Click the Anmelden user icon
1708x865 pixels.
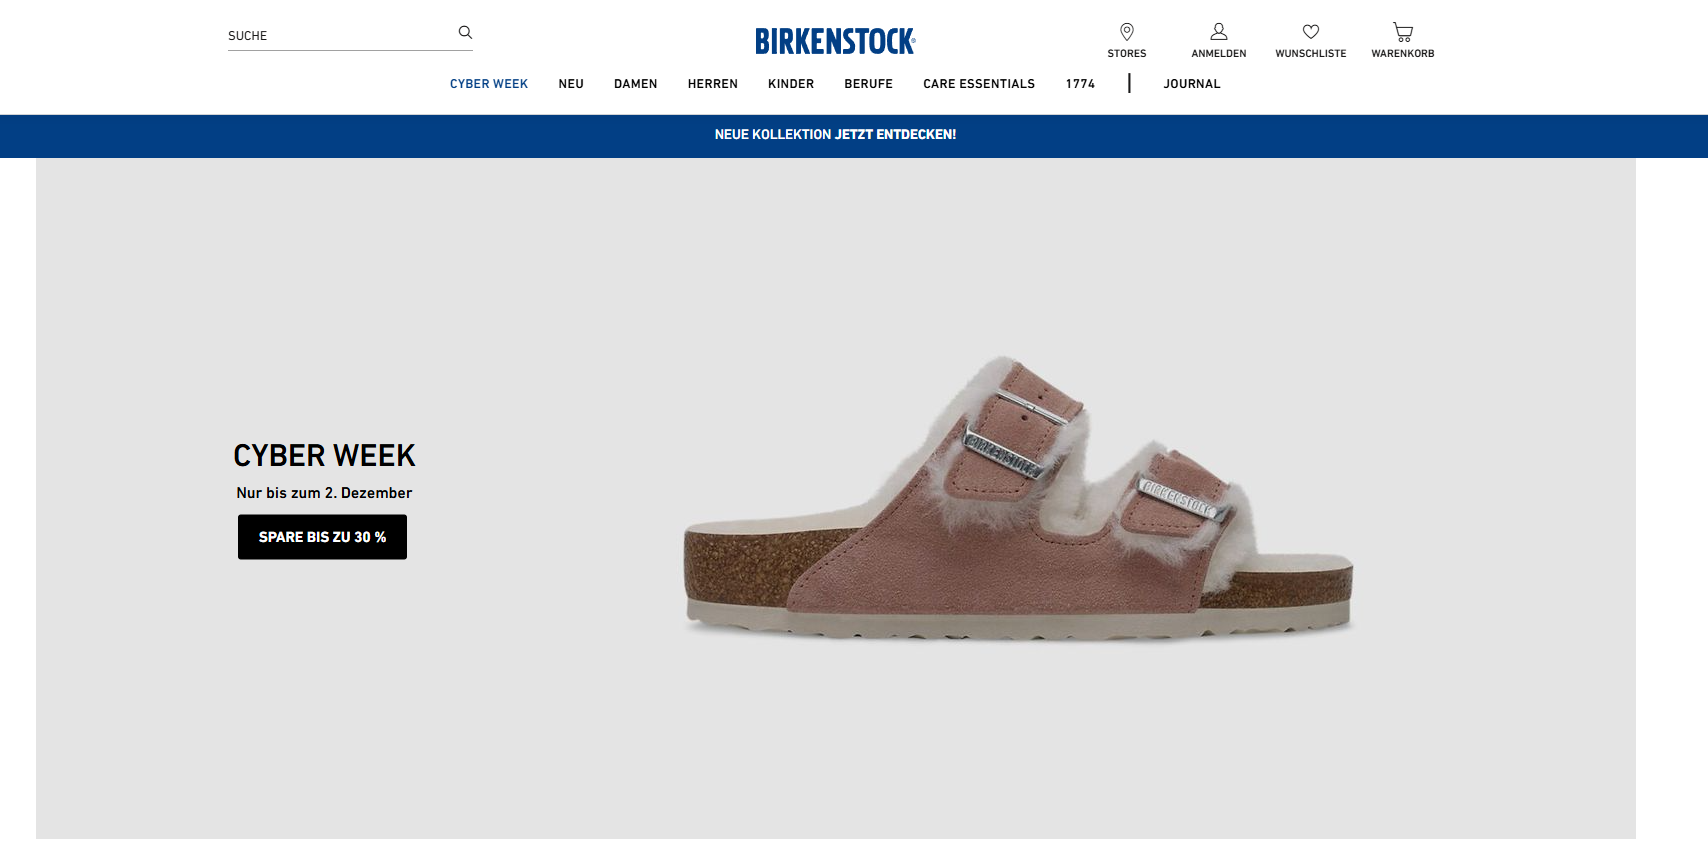point(1218,32)
